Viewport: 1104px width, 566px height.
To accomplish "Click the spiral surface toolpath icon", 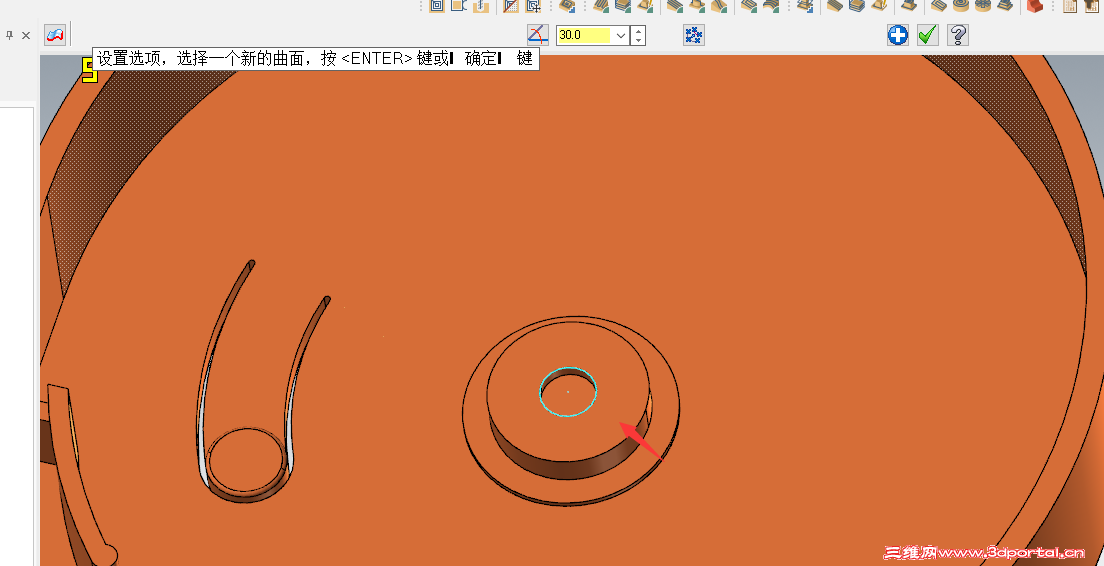I will pyautogui.click(x=961, y=6).
